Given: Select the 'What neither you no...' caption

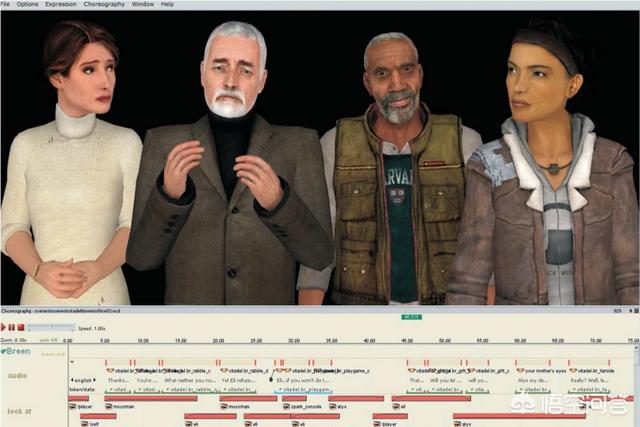Looking at the screenshot, I should point(190,380).
